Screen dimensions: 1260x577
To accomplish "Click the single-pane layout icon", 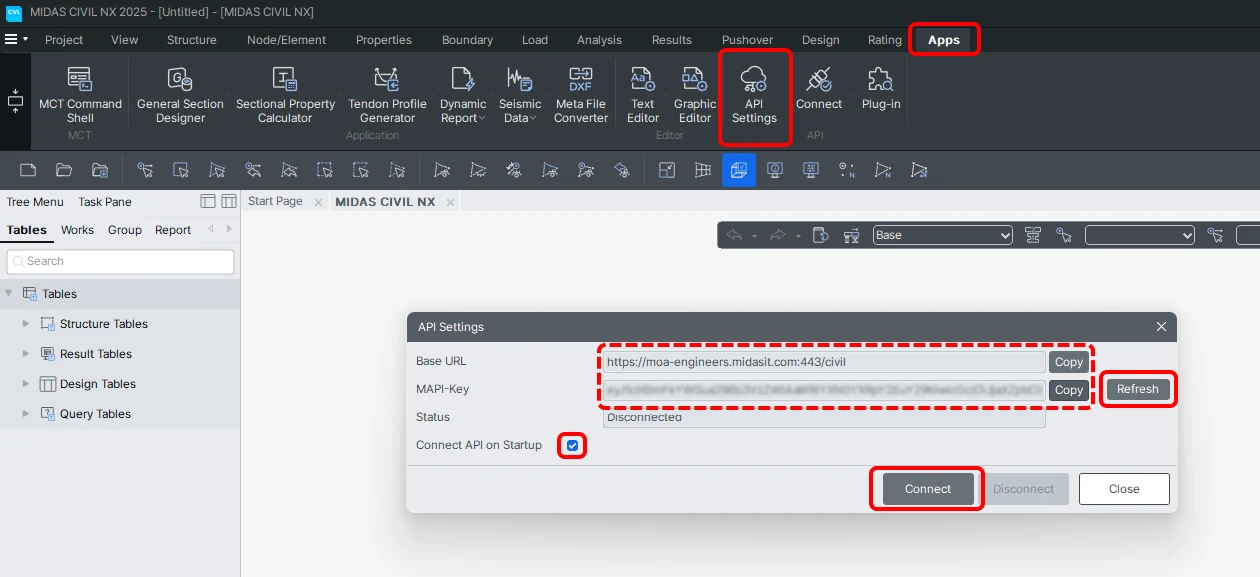I will click(208, 201).
